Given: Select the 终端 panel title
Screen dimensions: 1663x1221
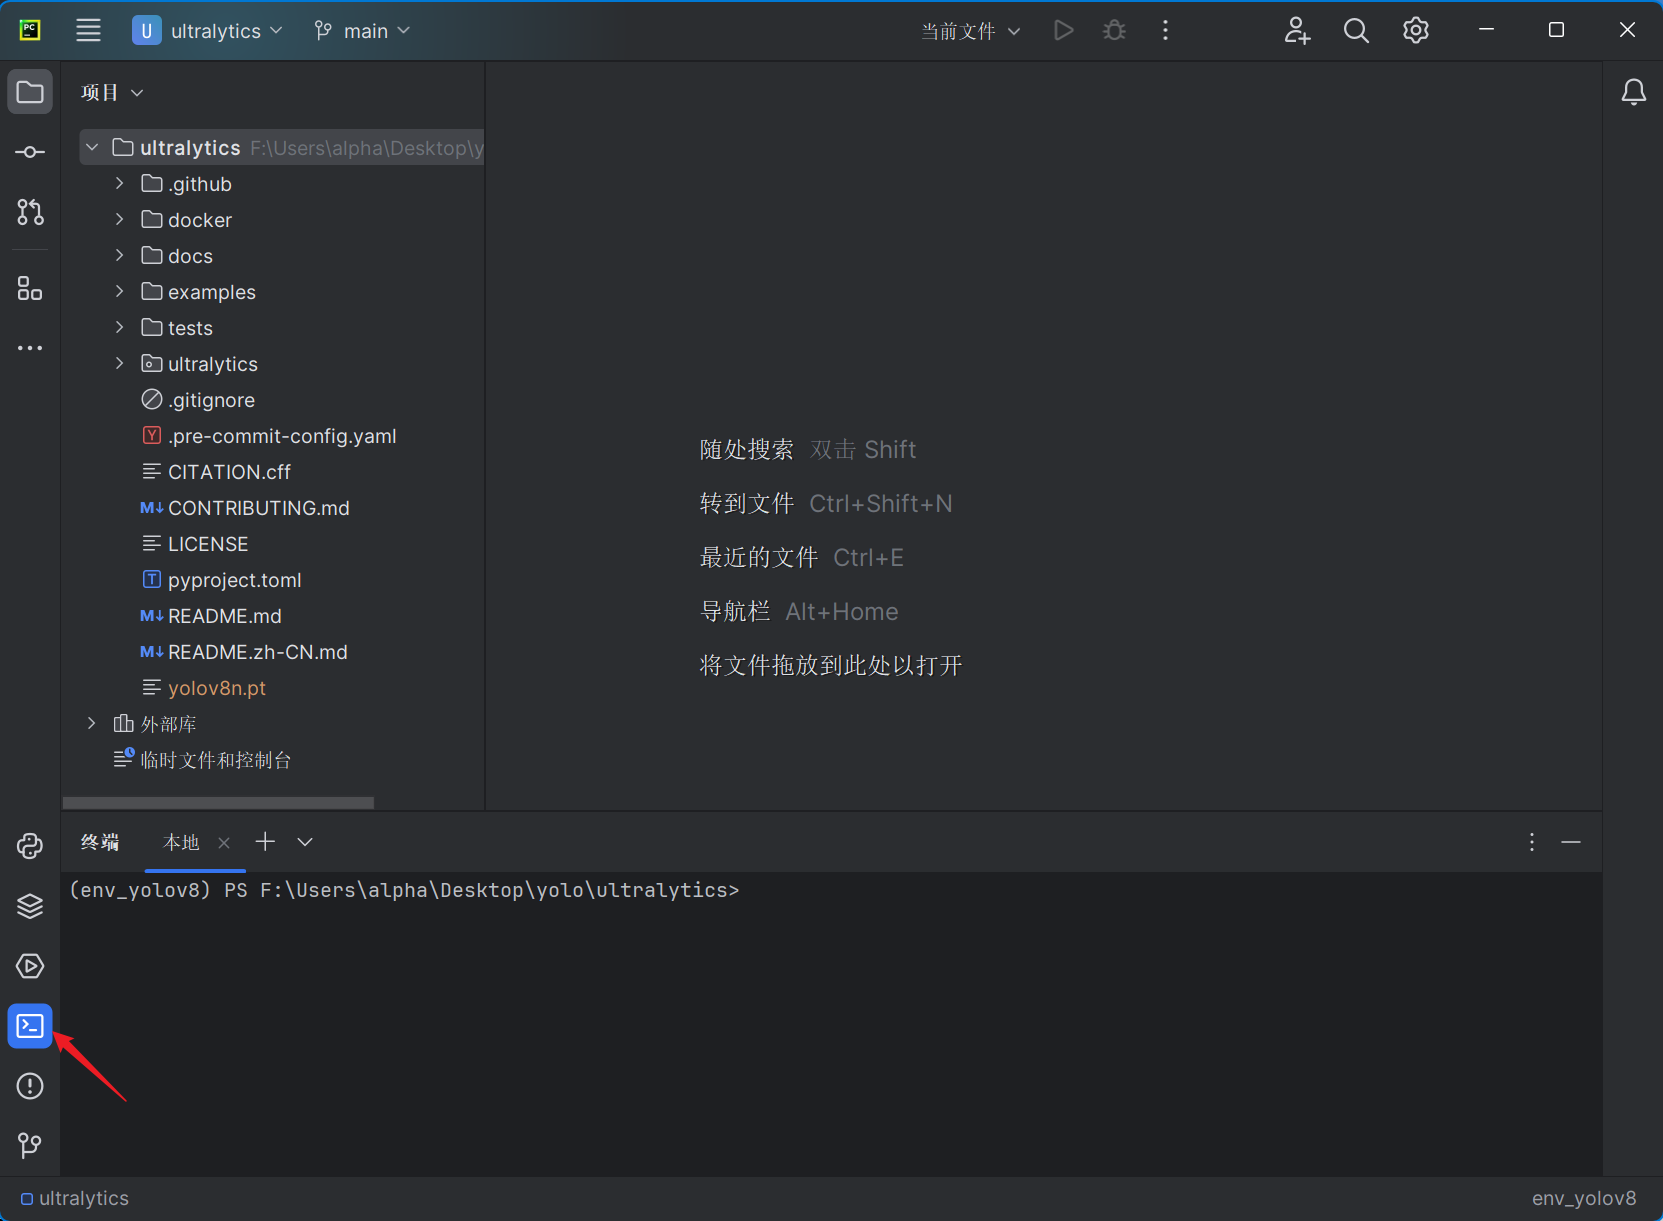Looking at the screenshot, I should (x=100, y=842).
